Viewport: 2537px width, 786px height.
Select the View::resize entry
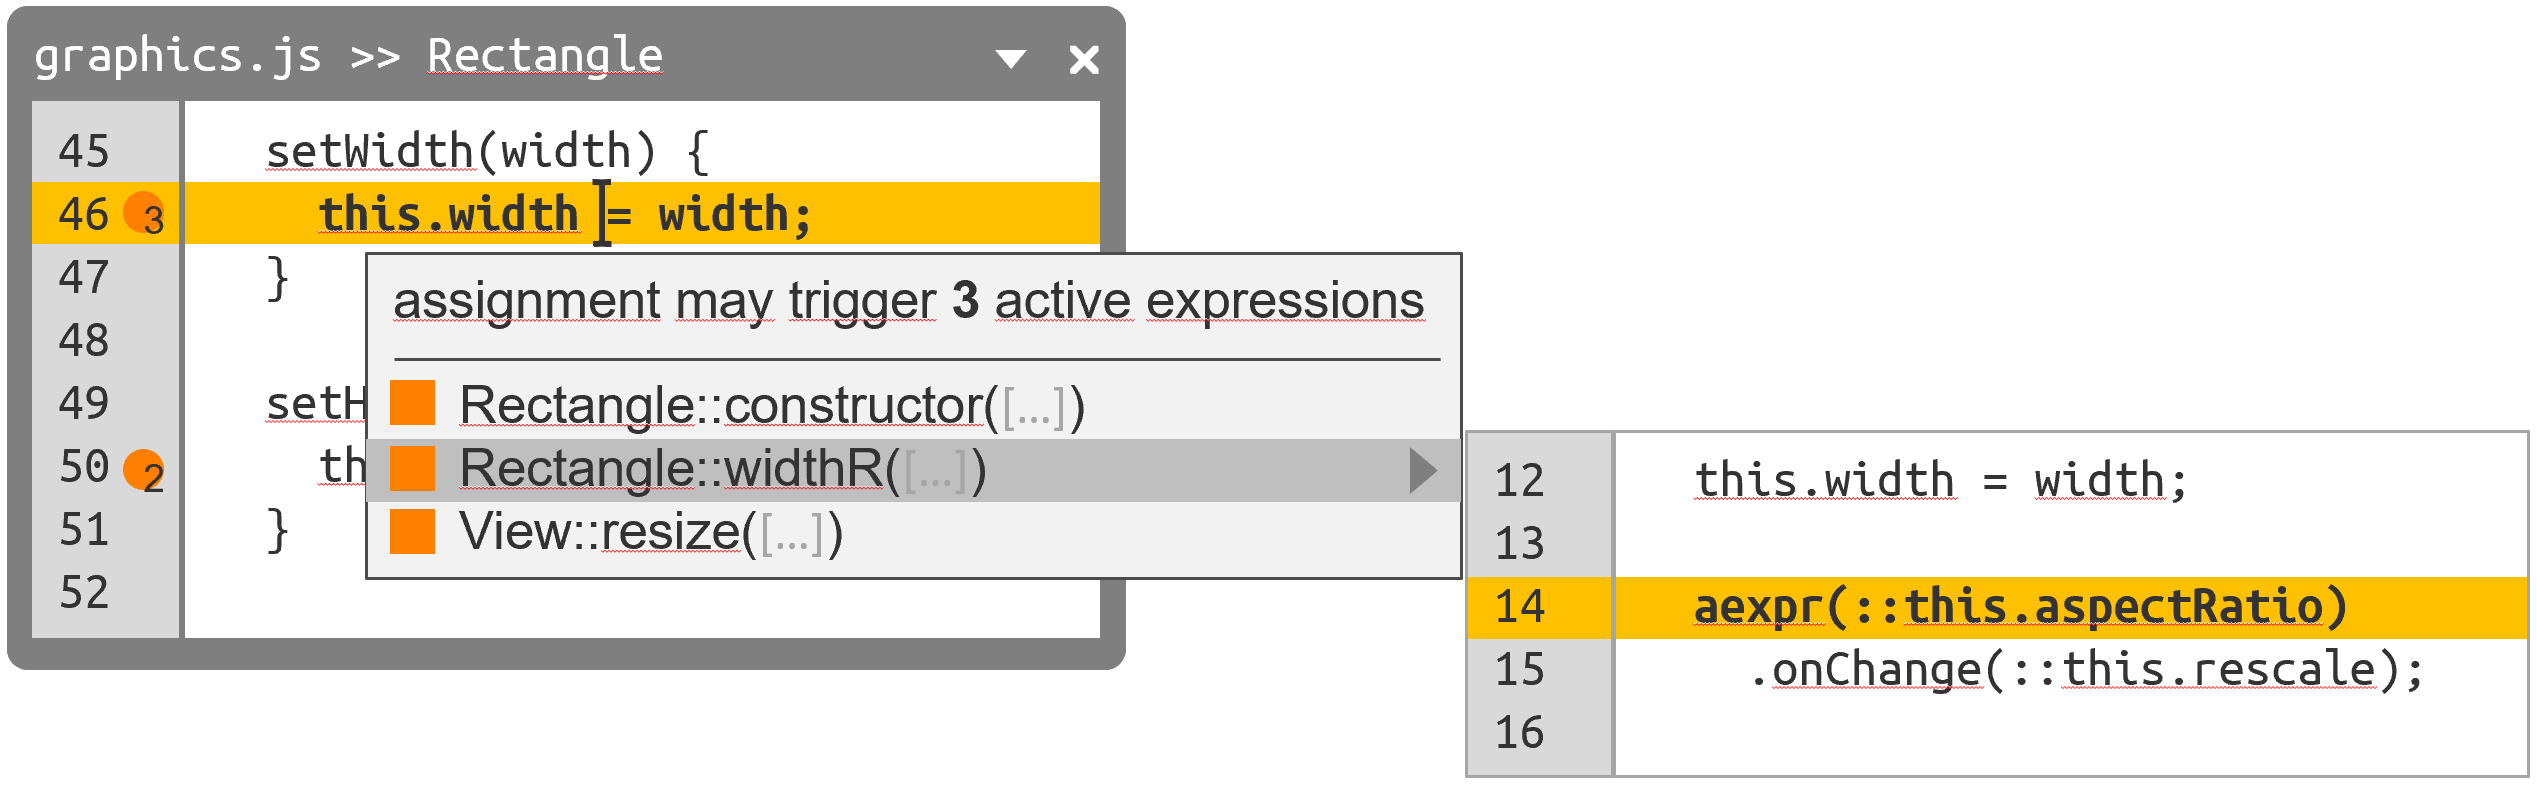[x=651, y=532]
